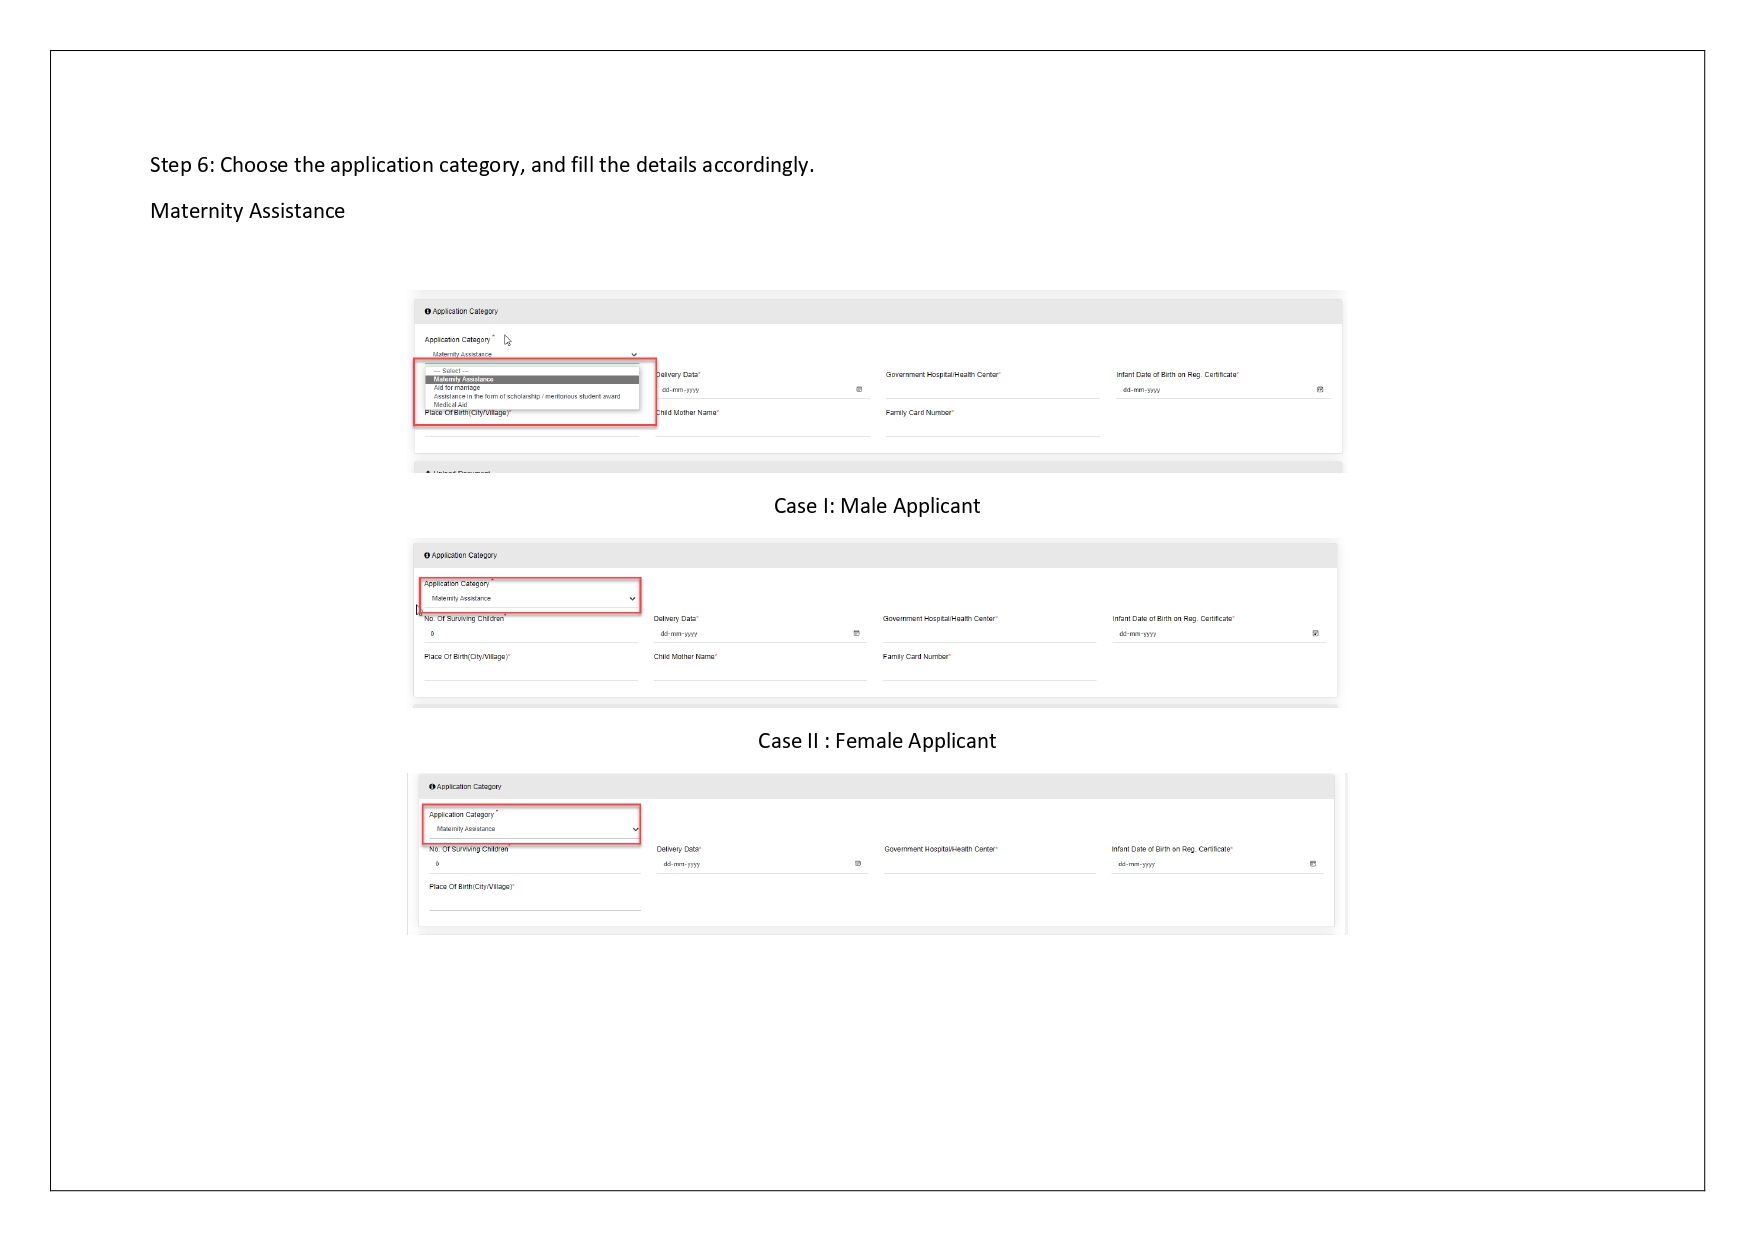Focus Government Hospital/Health Center field in dropdown-list form
The image size is (1755, 1241).
coord(992,390)
